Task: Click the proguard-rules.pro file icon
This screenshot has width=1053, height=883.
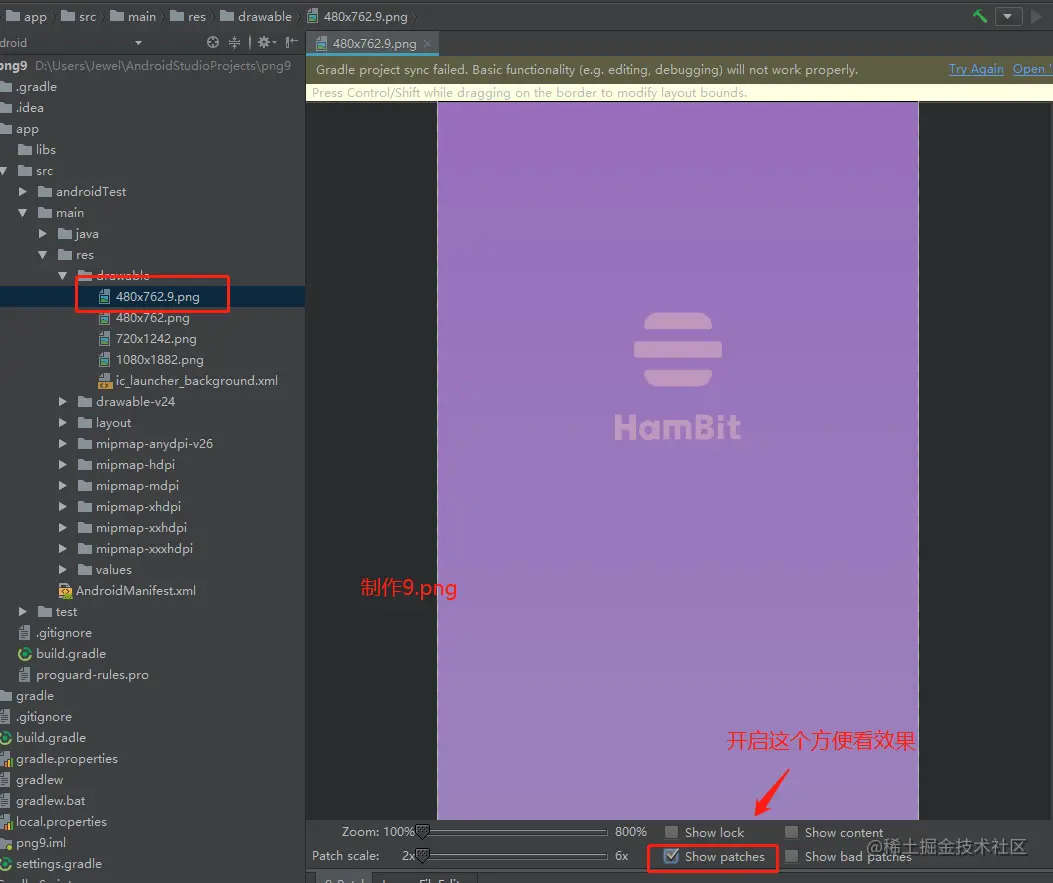Action: (x=25, y=675)
